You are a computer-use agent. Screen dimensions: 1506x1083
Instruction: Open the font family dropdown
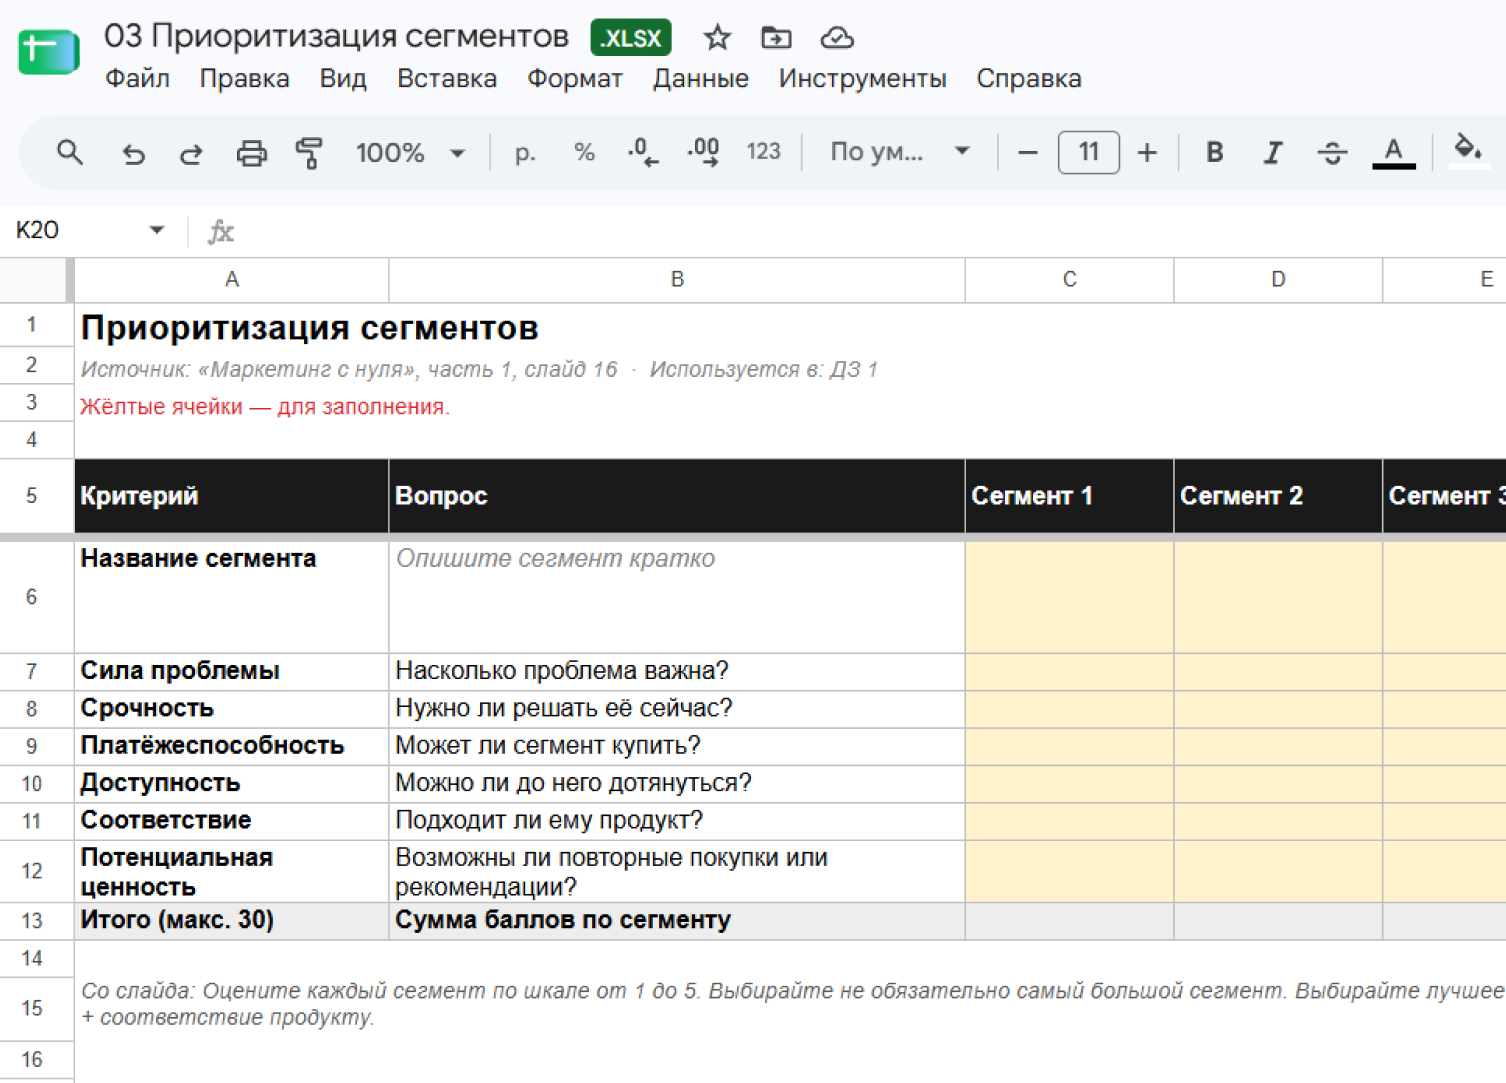click(x=899, y=153)
